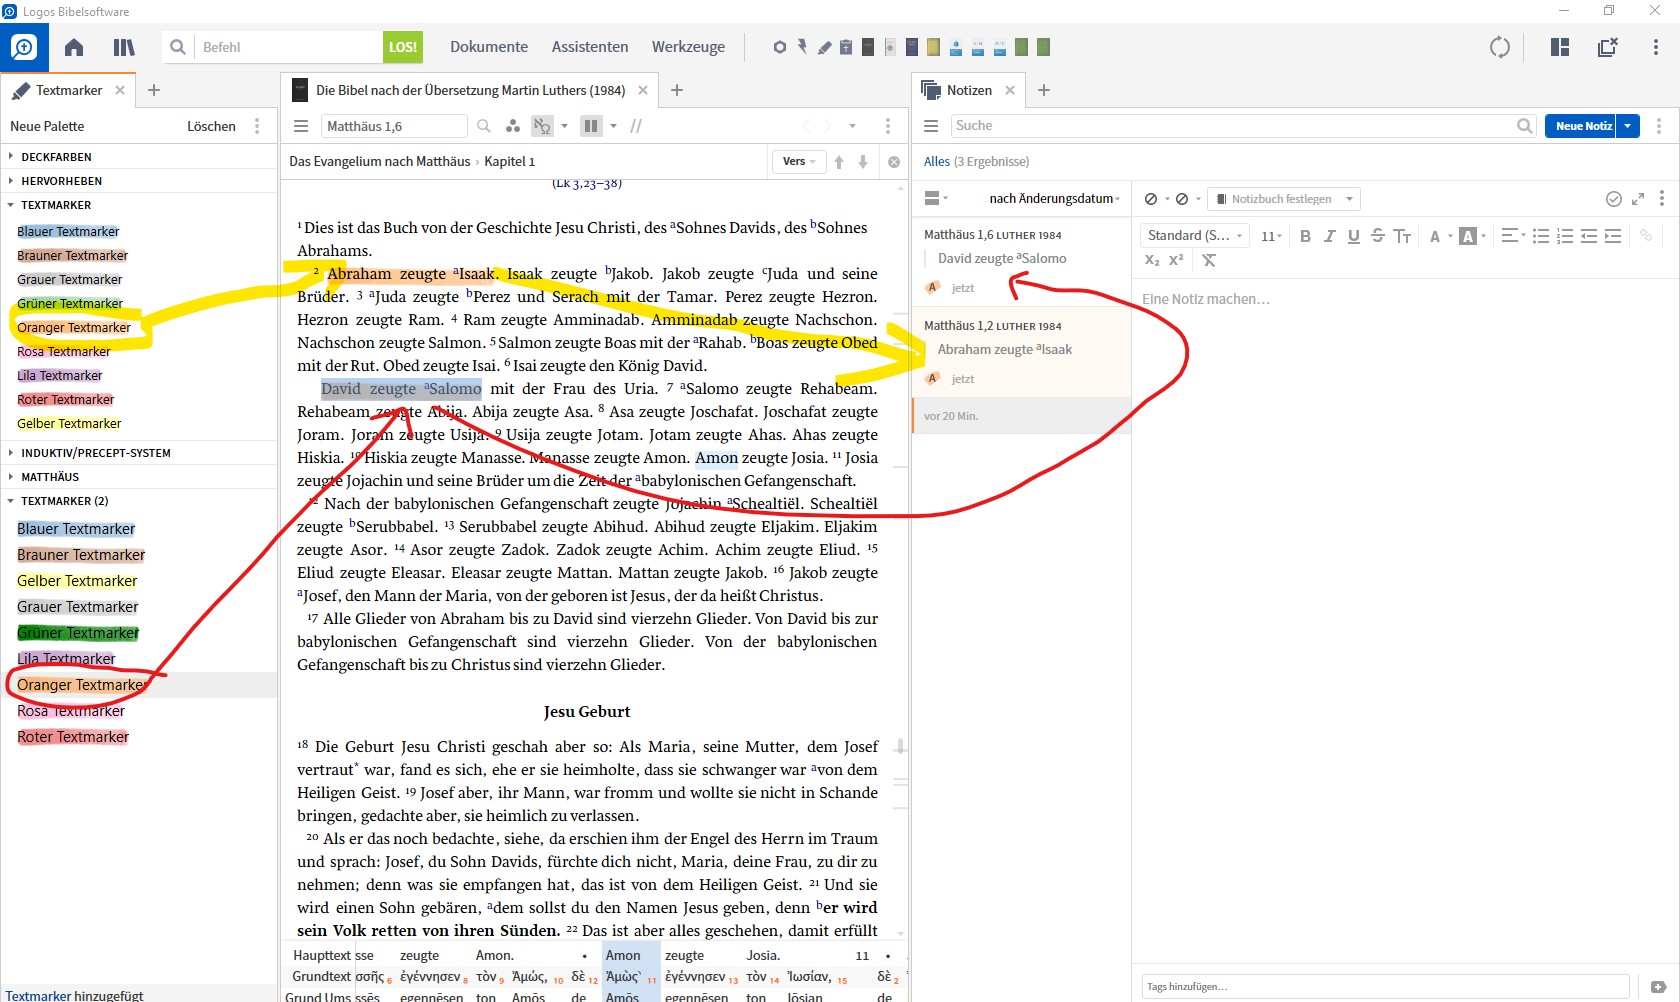Image resolution: width=1680 pixels, height=1002 pixels.
Task: Jump to next verse with down arrow
Action: (x=863, y=161)
